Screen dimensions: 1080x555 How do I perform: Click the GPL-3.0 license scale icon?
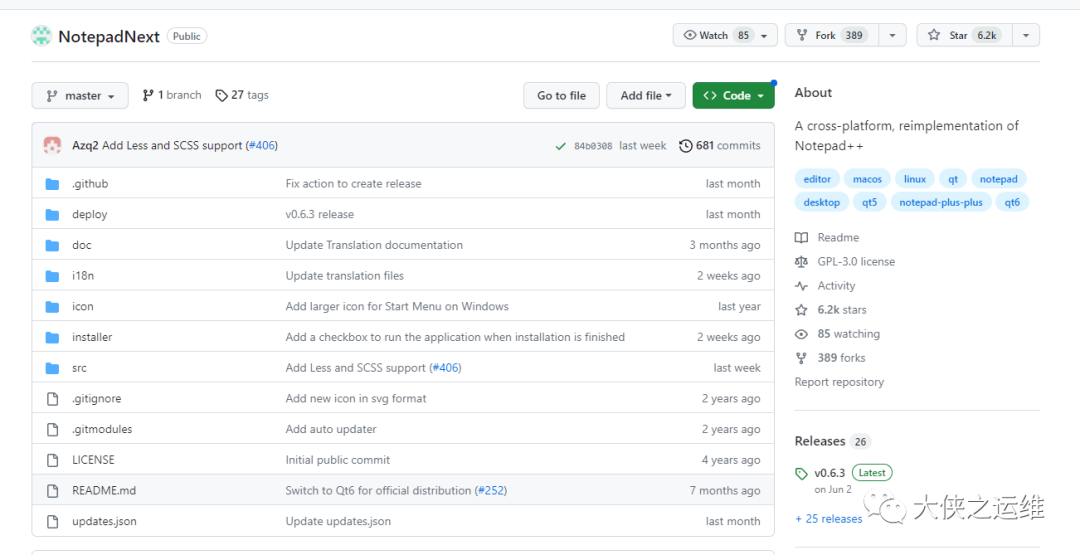[801, 262]
